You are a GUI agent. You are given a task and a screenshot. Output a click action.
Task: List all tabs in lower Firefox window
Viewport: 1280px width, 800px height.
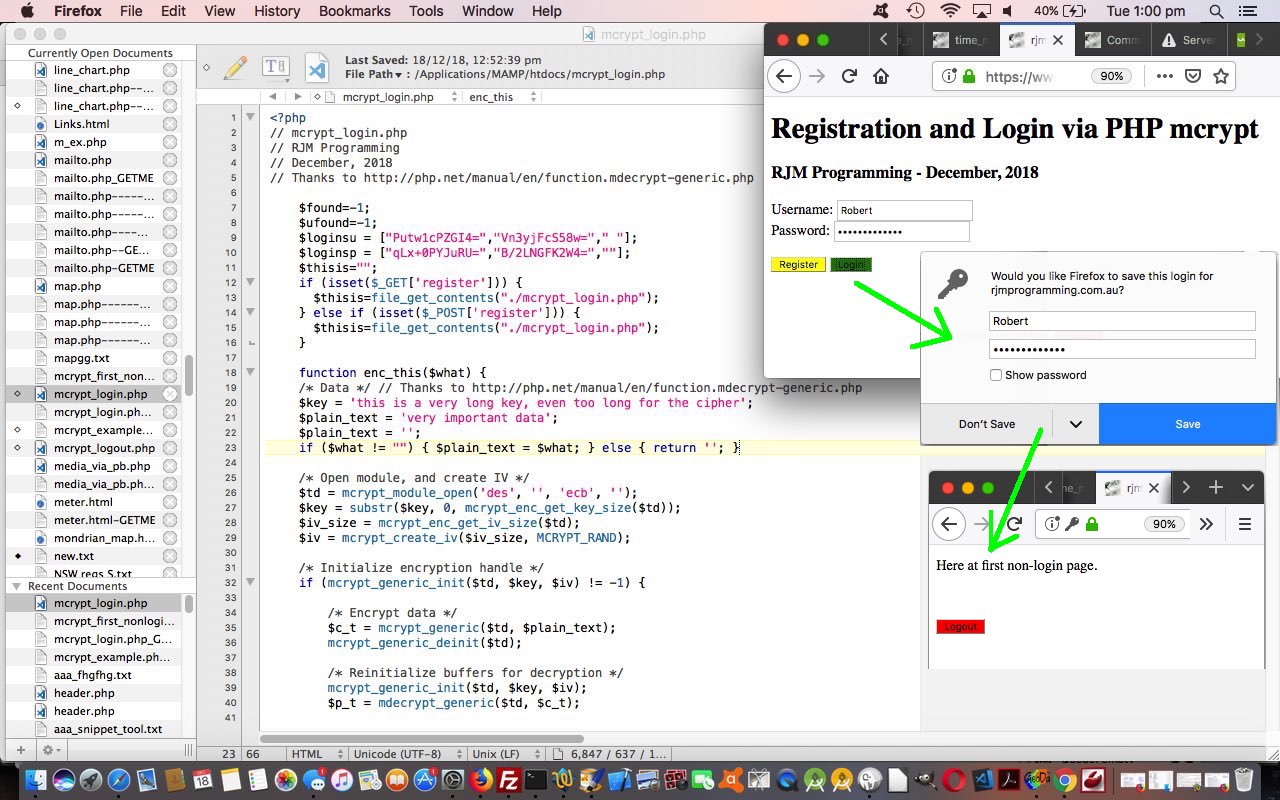click(x=1248, y=487)
